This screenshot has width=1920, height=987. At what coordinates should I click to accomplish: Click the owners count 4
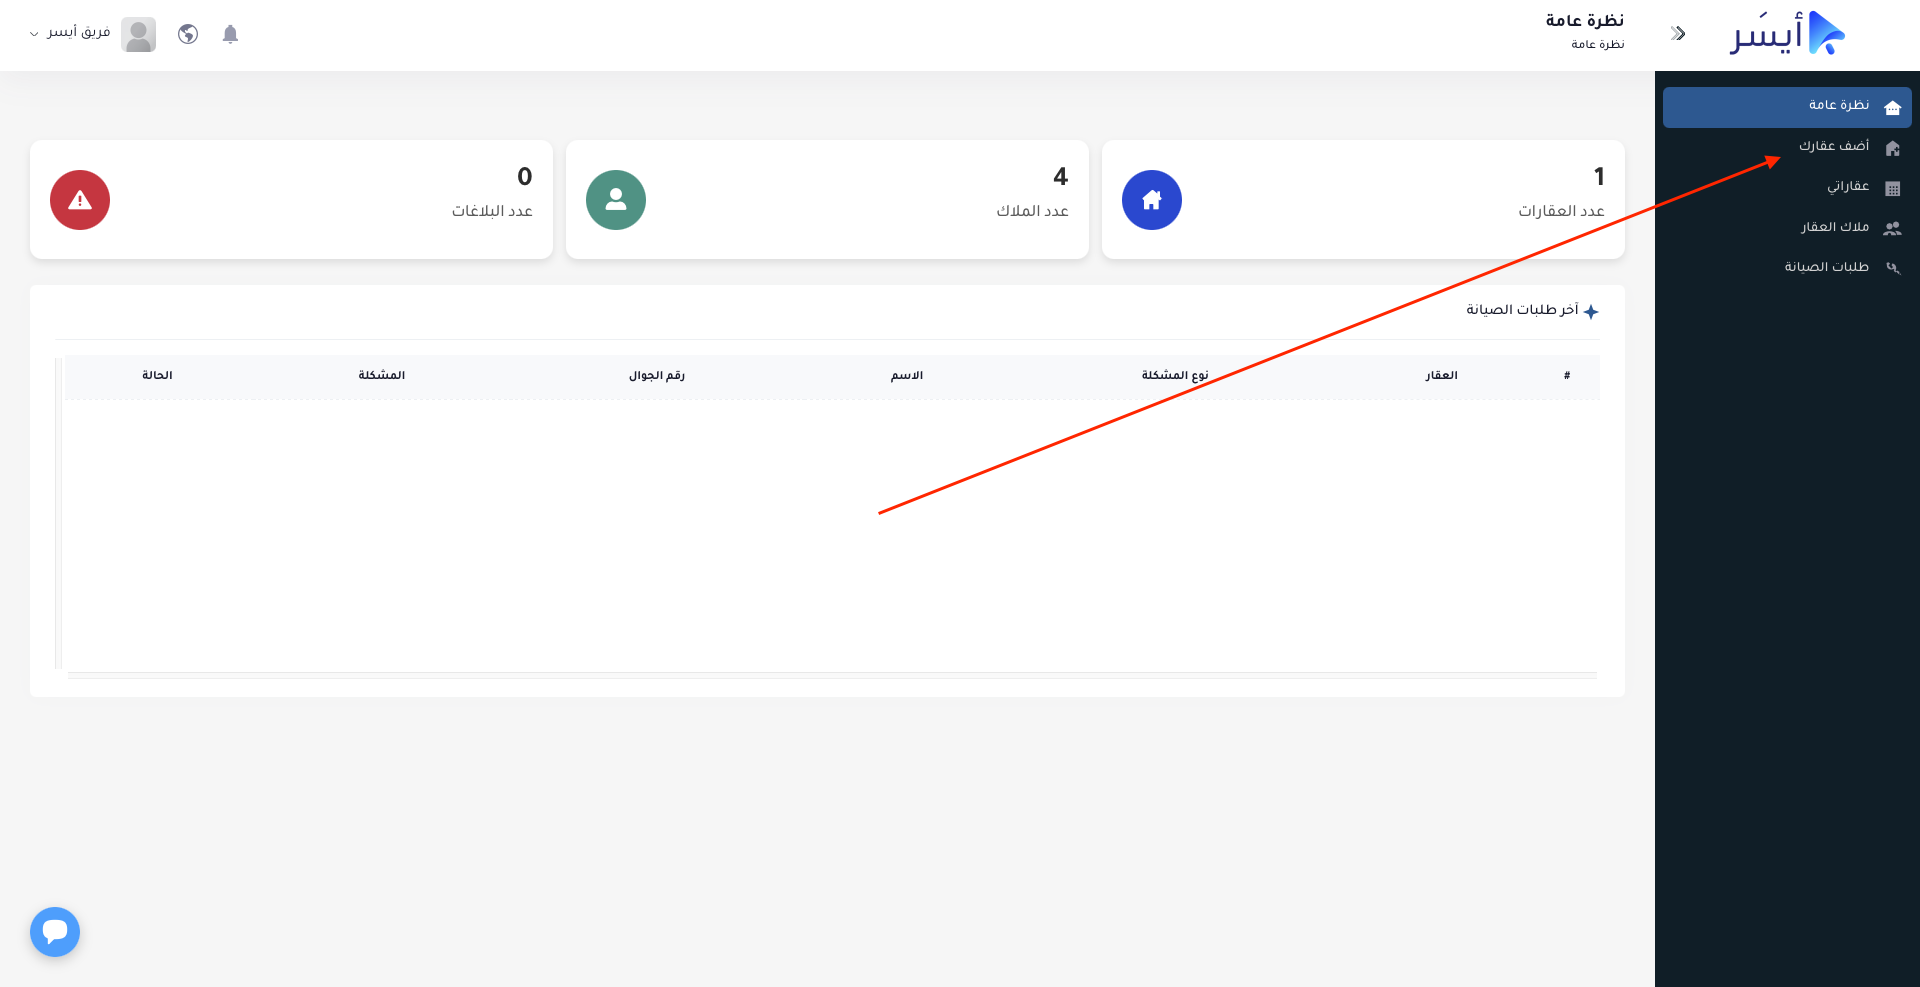(1061, 177)
